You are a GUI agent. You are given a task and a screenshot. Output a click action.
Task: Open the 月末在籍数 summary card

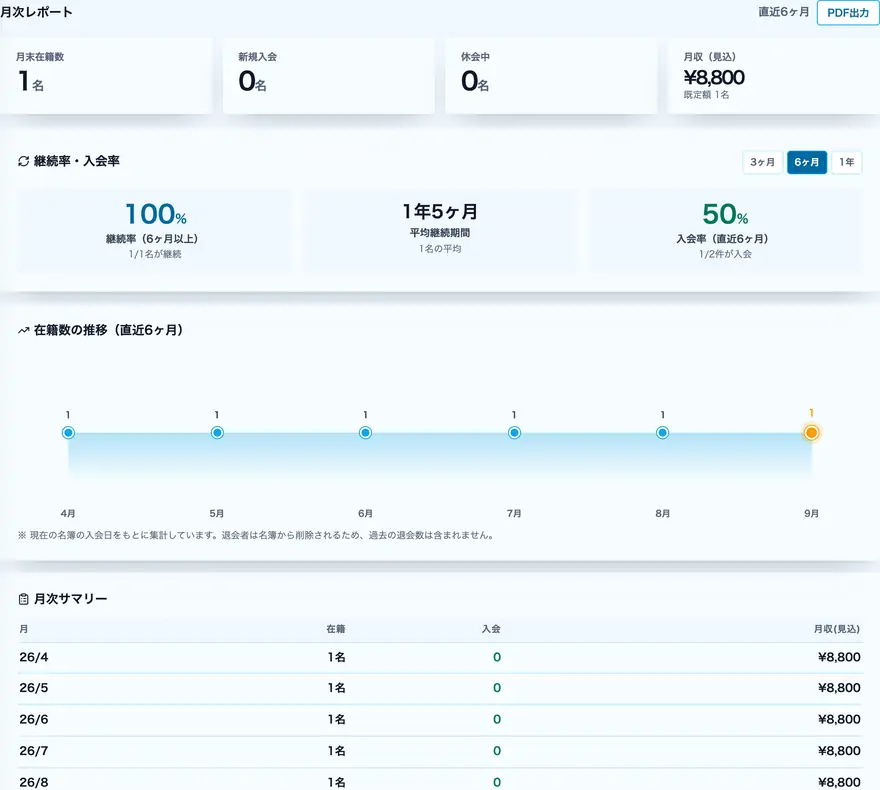tap(106, 76)
